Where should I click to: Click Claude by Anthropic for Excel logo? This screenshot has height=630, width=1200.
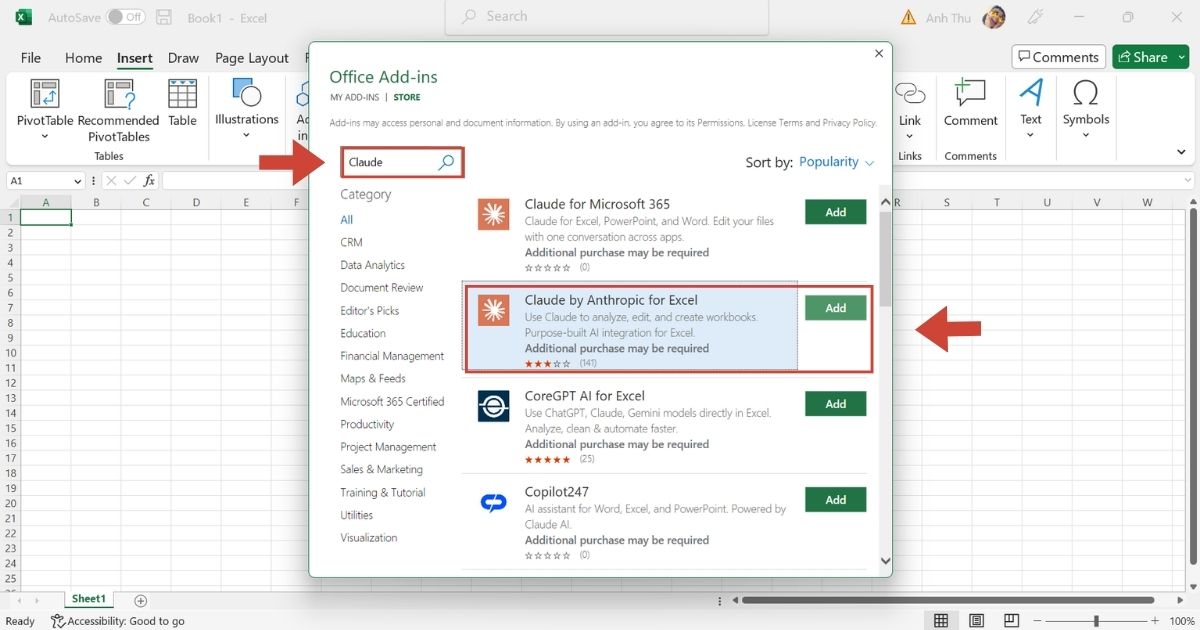[494, 311]
